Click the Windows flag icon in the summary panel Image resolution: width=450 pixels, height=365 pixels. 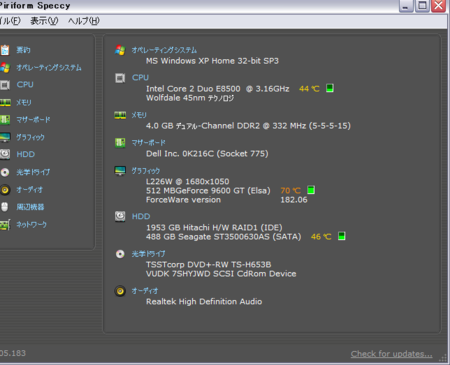pos(120,50)
